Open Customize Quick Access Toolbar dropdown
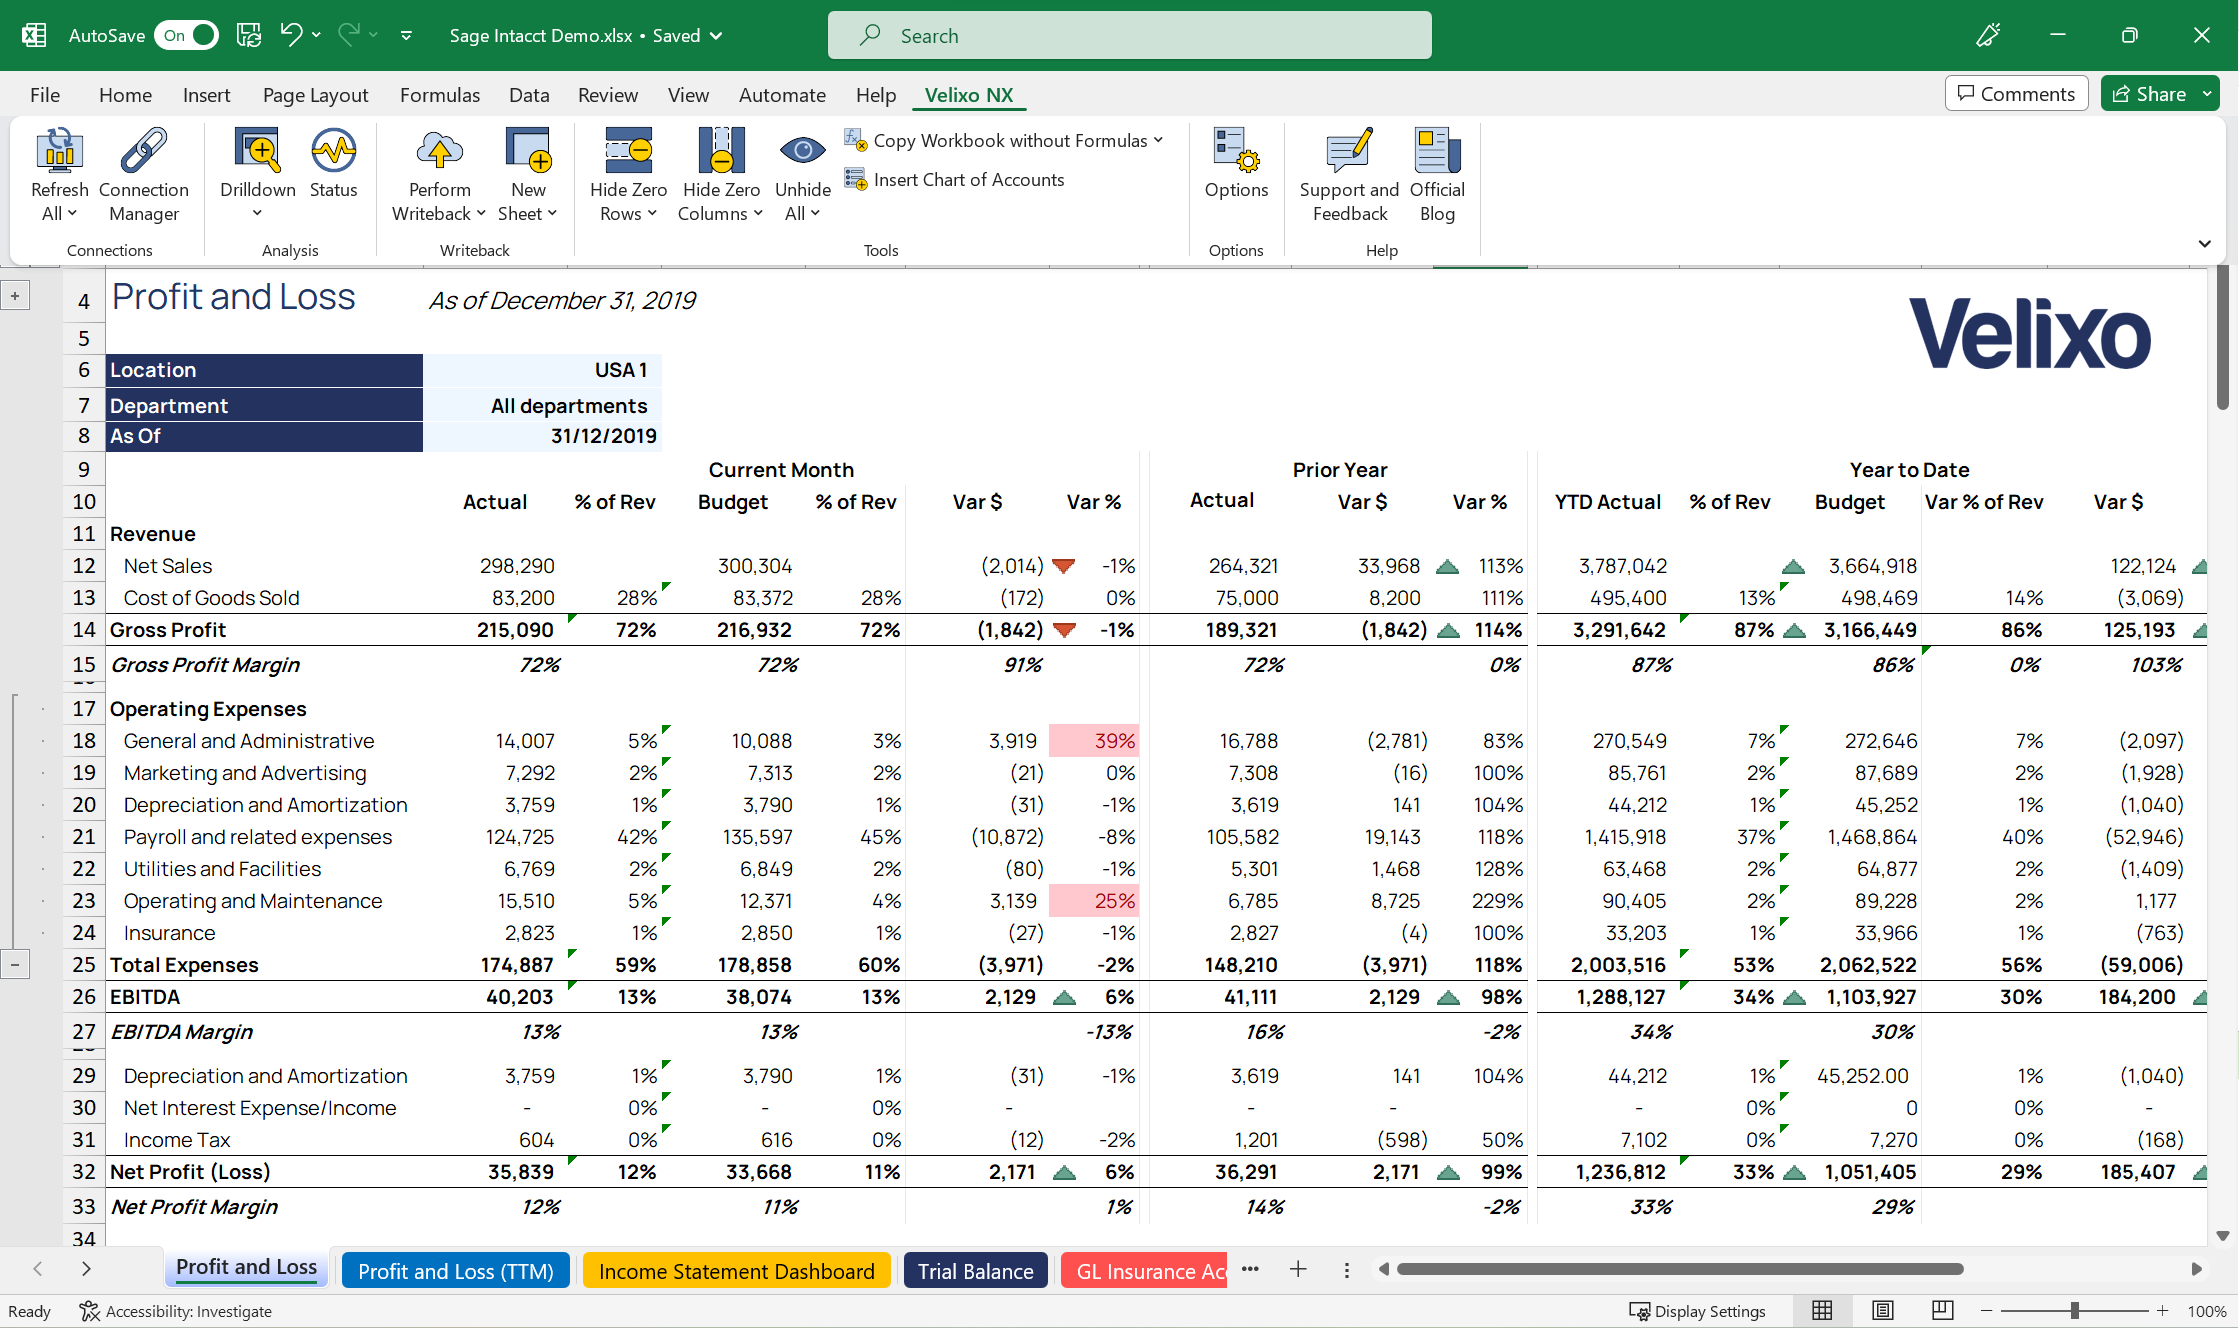2239x1328 pixels. click(406, 35)
